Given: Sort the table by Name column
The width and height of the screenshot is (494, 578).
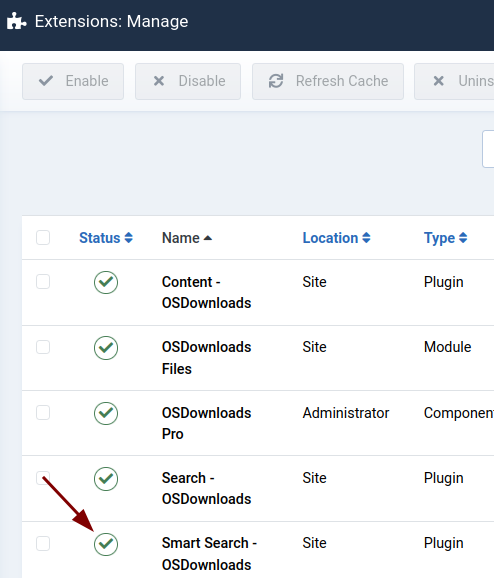Looking at the screenshot, I should [187, 238].
